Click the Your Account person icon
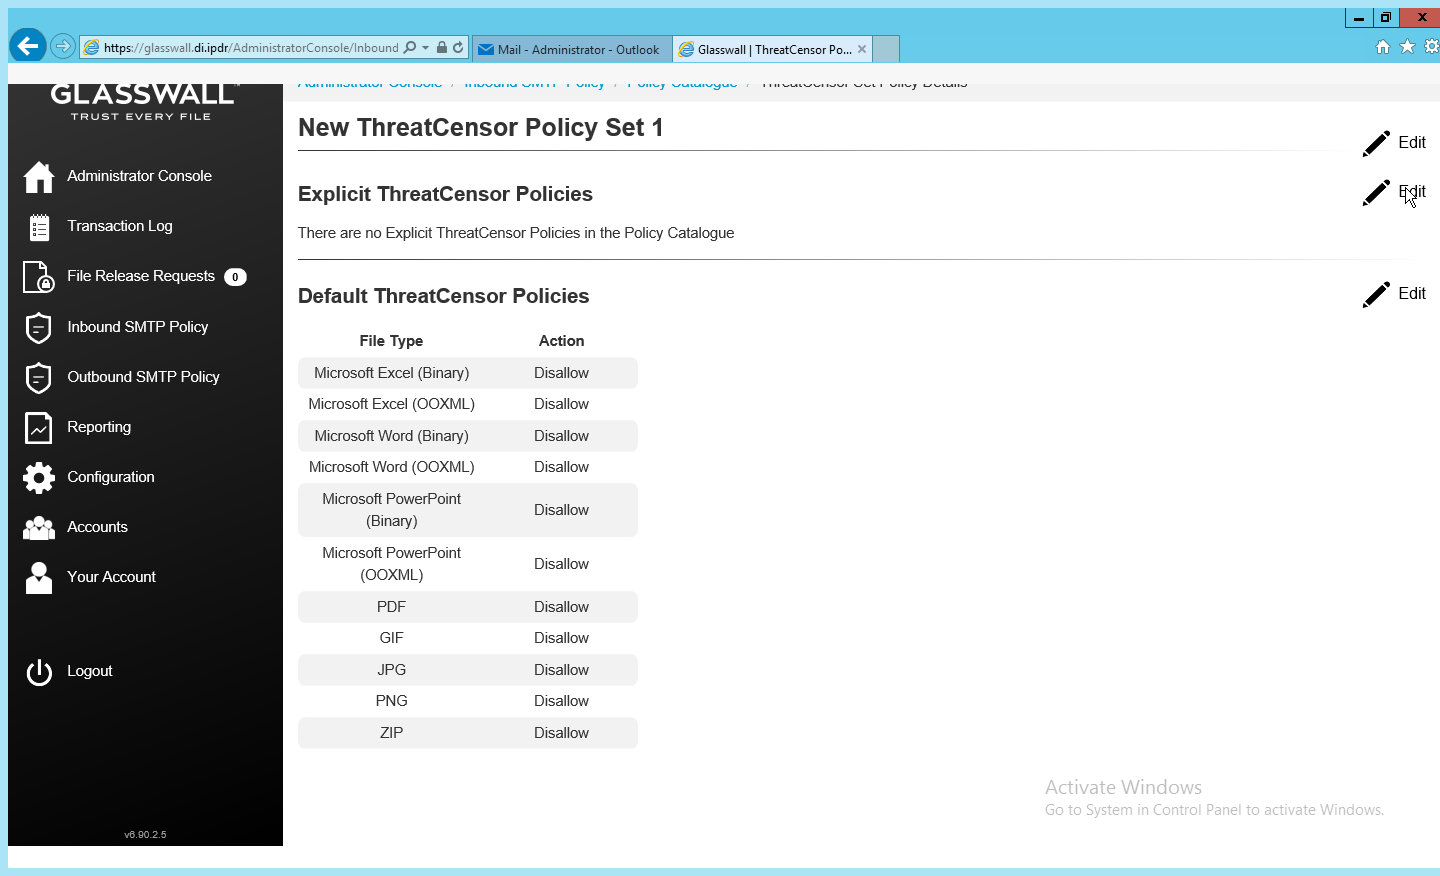 point(39,577)
